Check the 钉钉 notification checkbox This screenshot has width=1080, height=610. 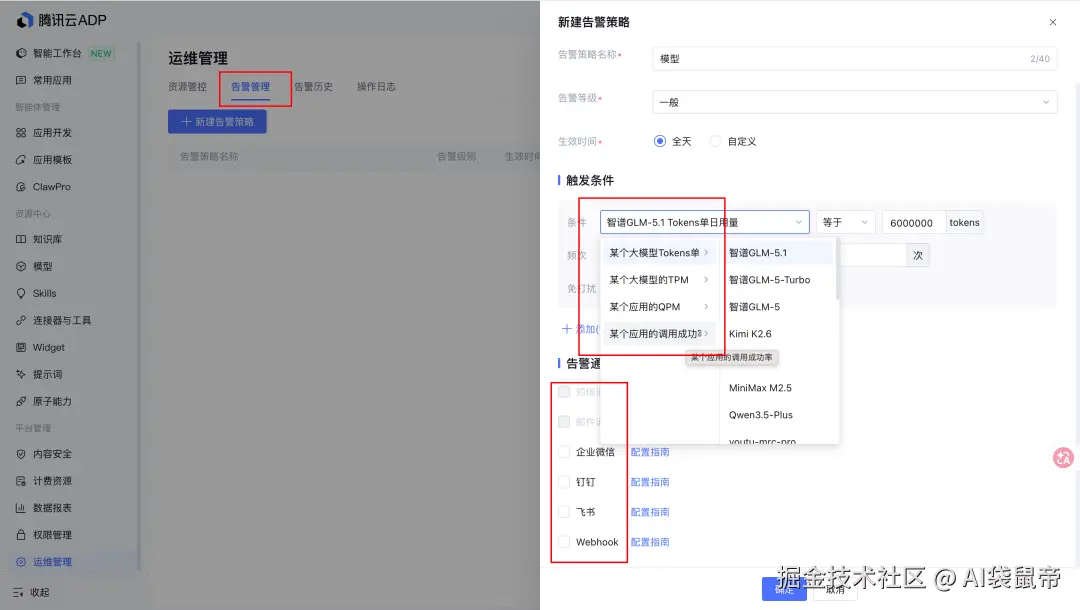pos(564,482)
